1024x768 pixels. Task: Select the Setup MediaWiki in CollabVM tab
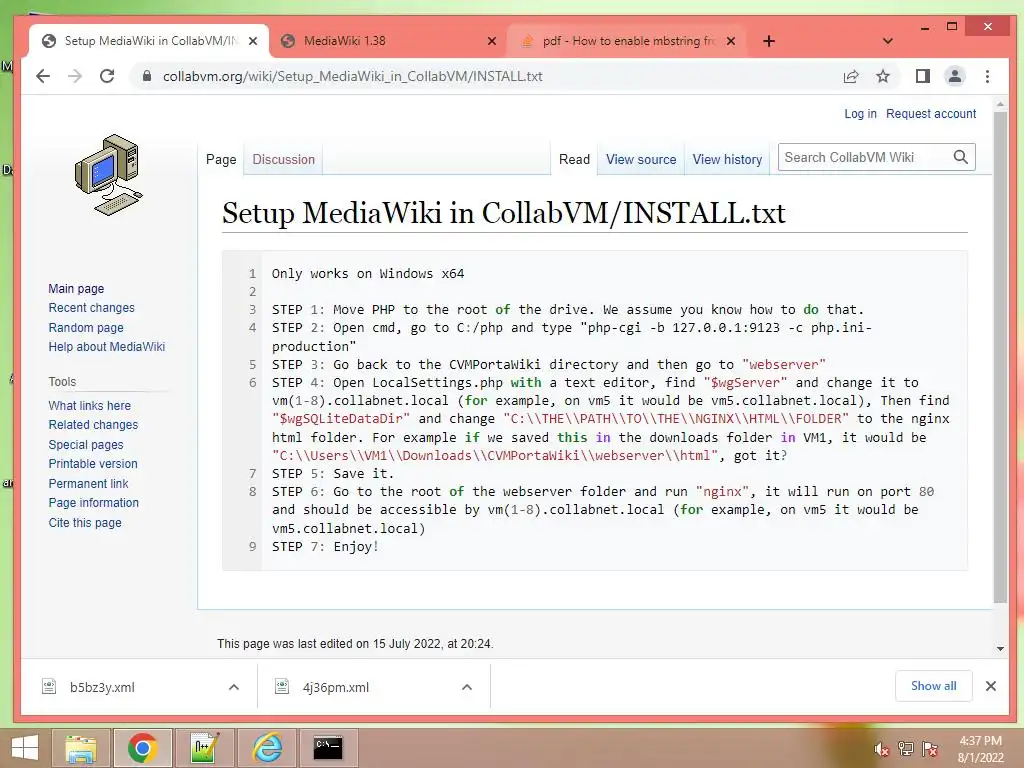tap(149, 41)
